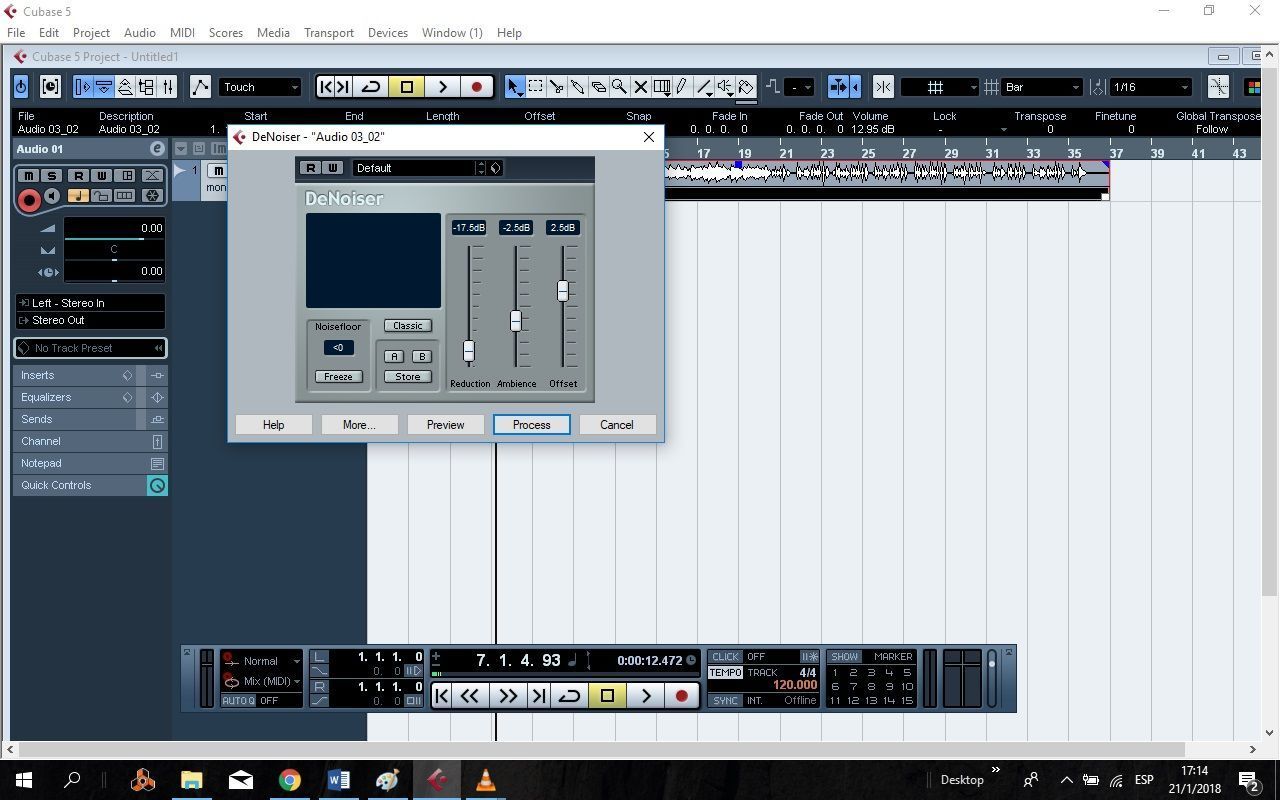Click the DeNoiser Ambience slider handle
Image resolution: width=1280 pixels, height=800 pixels.
[516, 321]
